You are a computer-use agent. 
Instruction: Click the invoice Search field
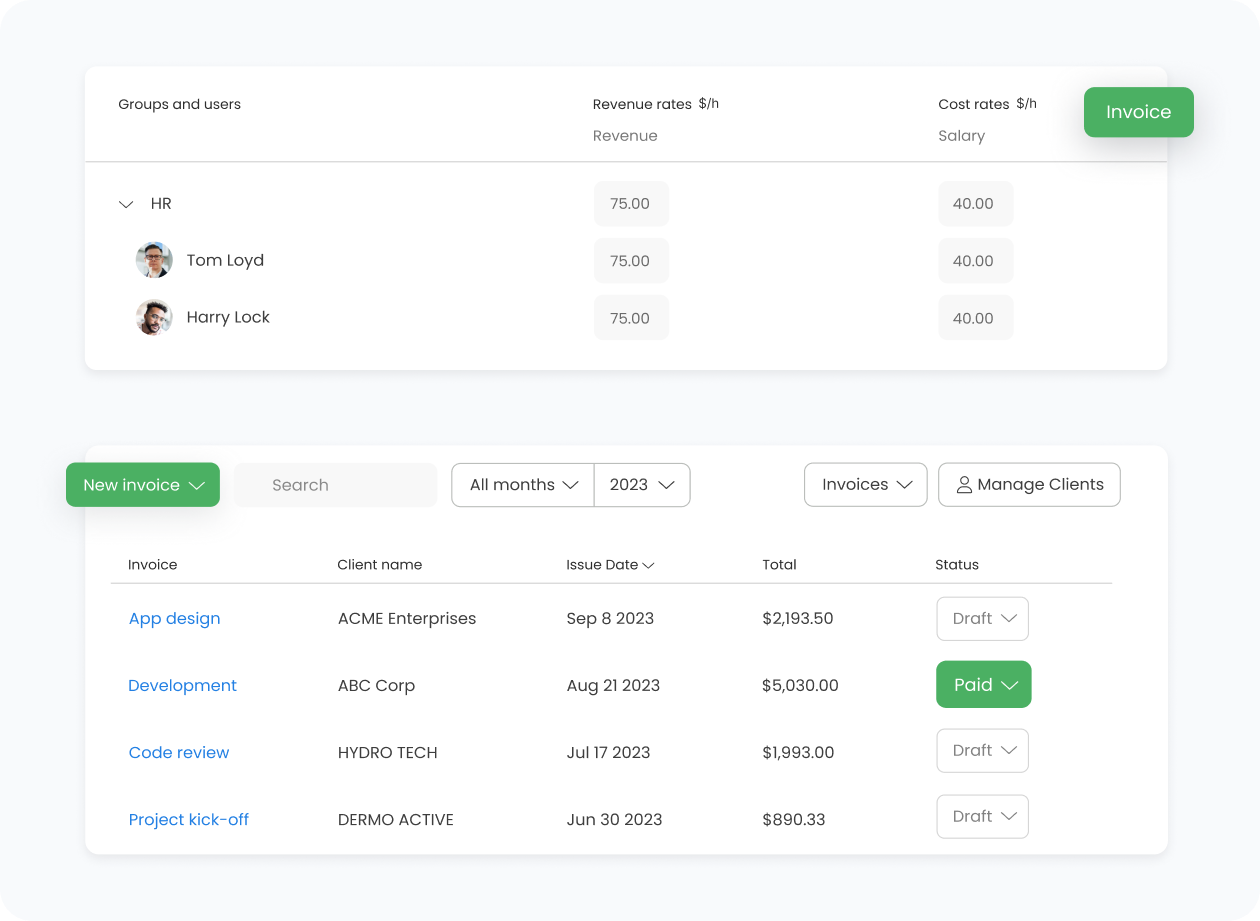pos(335,485)
